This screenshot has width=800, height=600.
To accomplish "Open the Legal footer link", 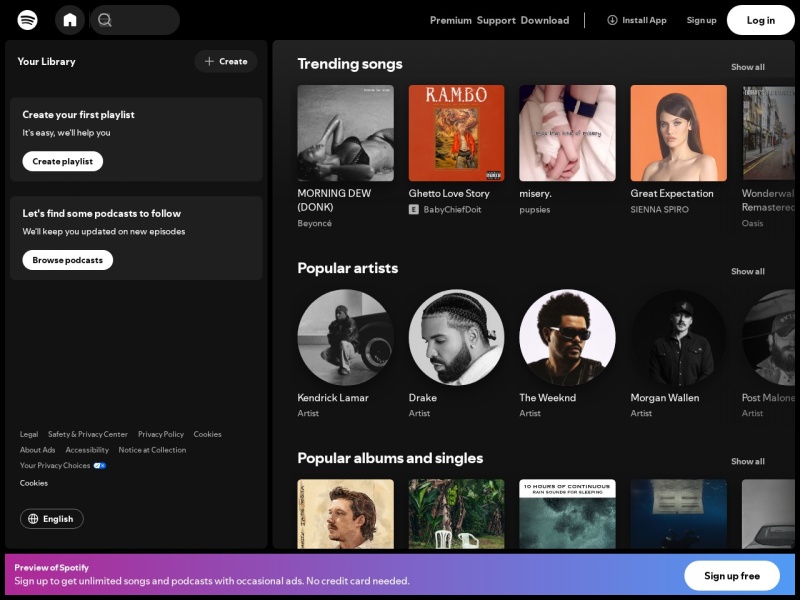I will click(29, 434).
